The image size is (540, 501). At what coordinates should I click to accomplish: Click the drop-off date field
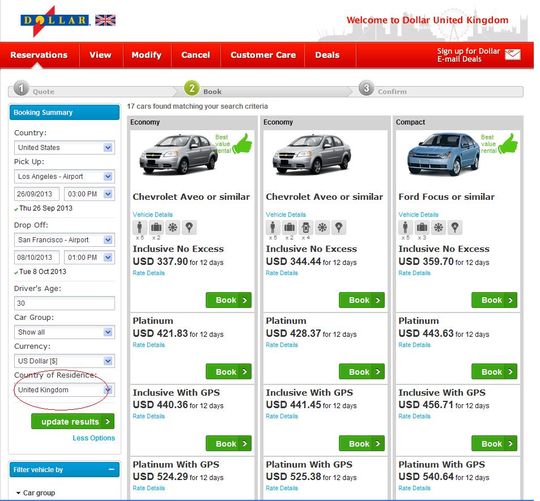(37, 258)
